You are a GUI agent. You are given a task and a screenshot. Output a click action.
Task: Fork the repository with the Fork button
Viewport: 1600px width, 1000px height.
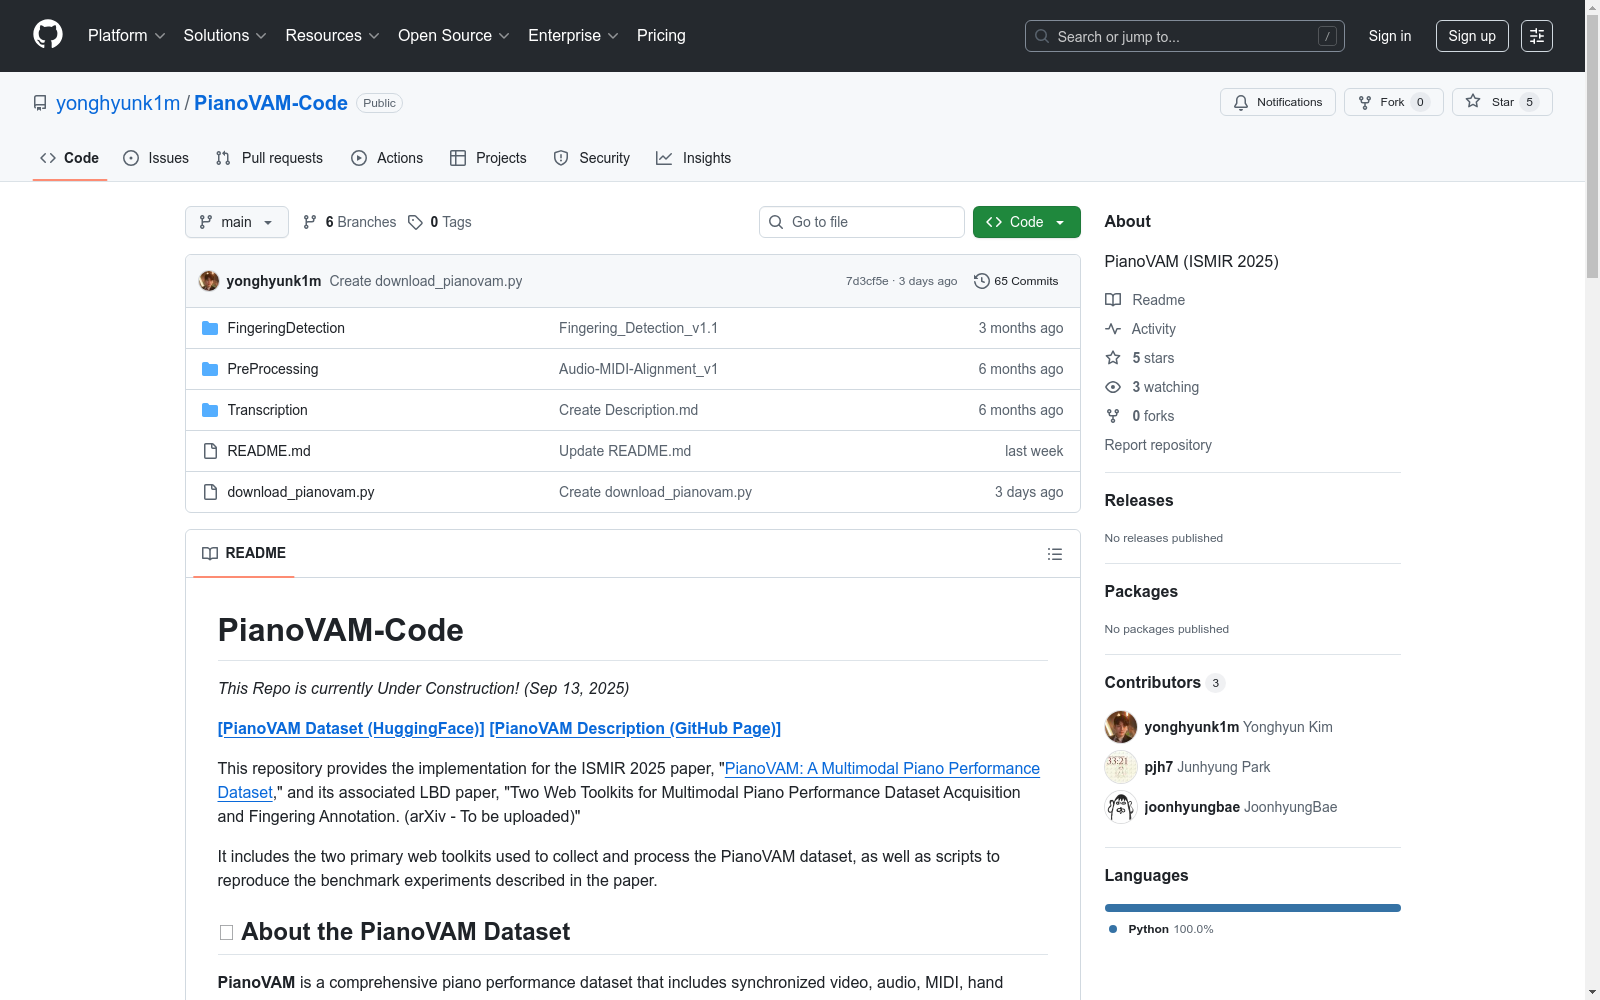coord(1393,102)
